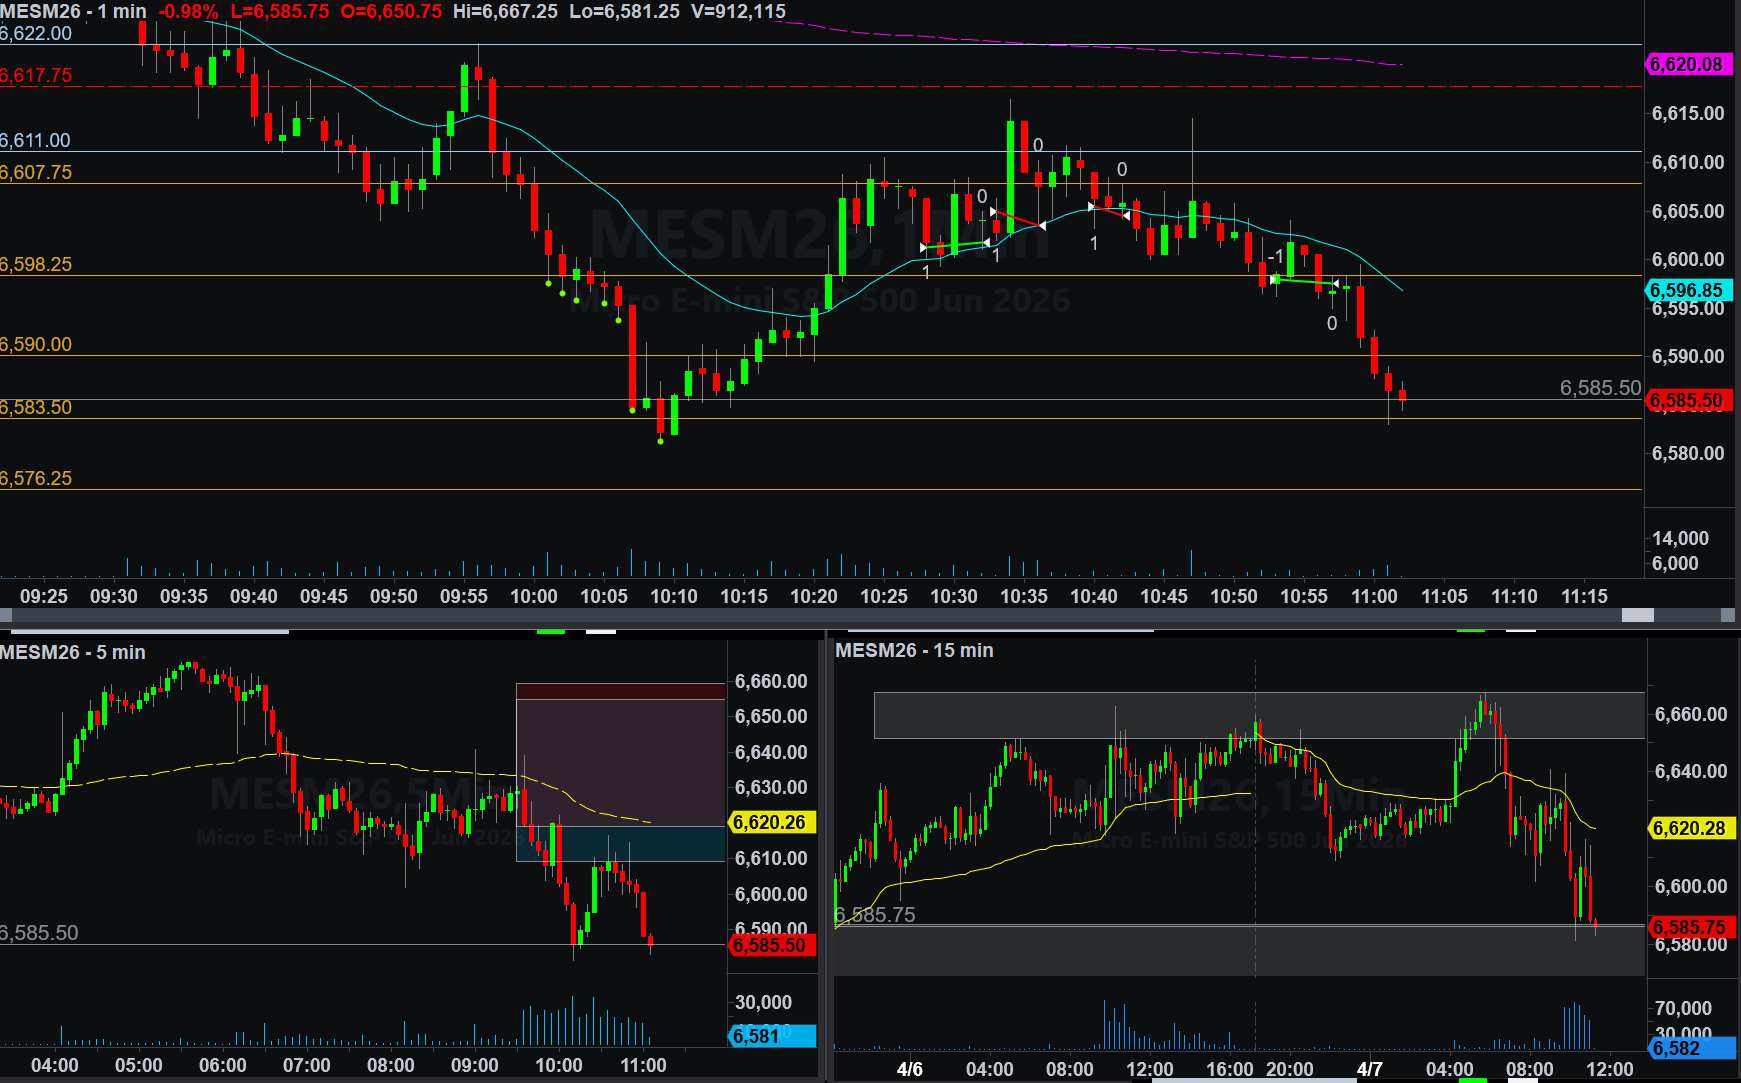1741x1083 pixels.
Task: Click the 1 min chart horizontal scrollbar thumb
Action: (1637, 615)
